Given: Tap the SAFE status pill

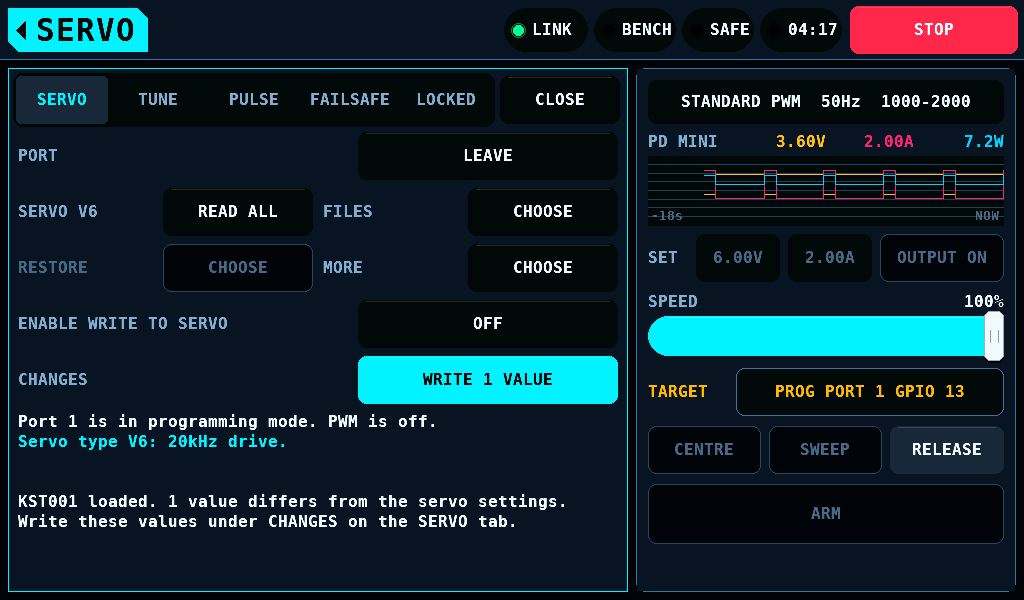Looking at the screenshot, I should (x=718, y=30).
